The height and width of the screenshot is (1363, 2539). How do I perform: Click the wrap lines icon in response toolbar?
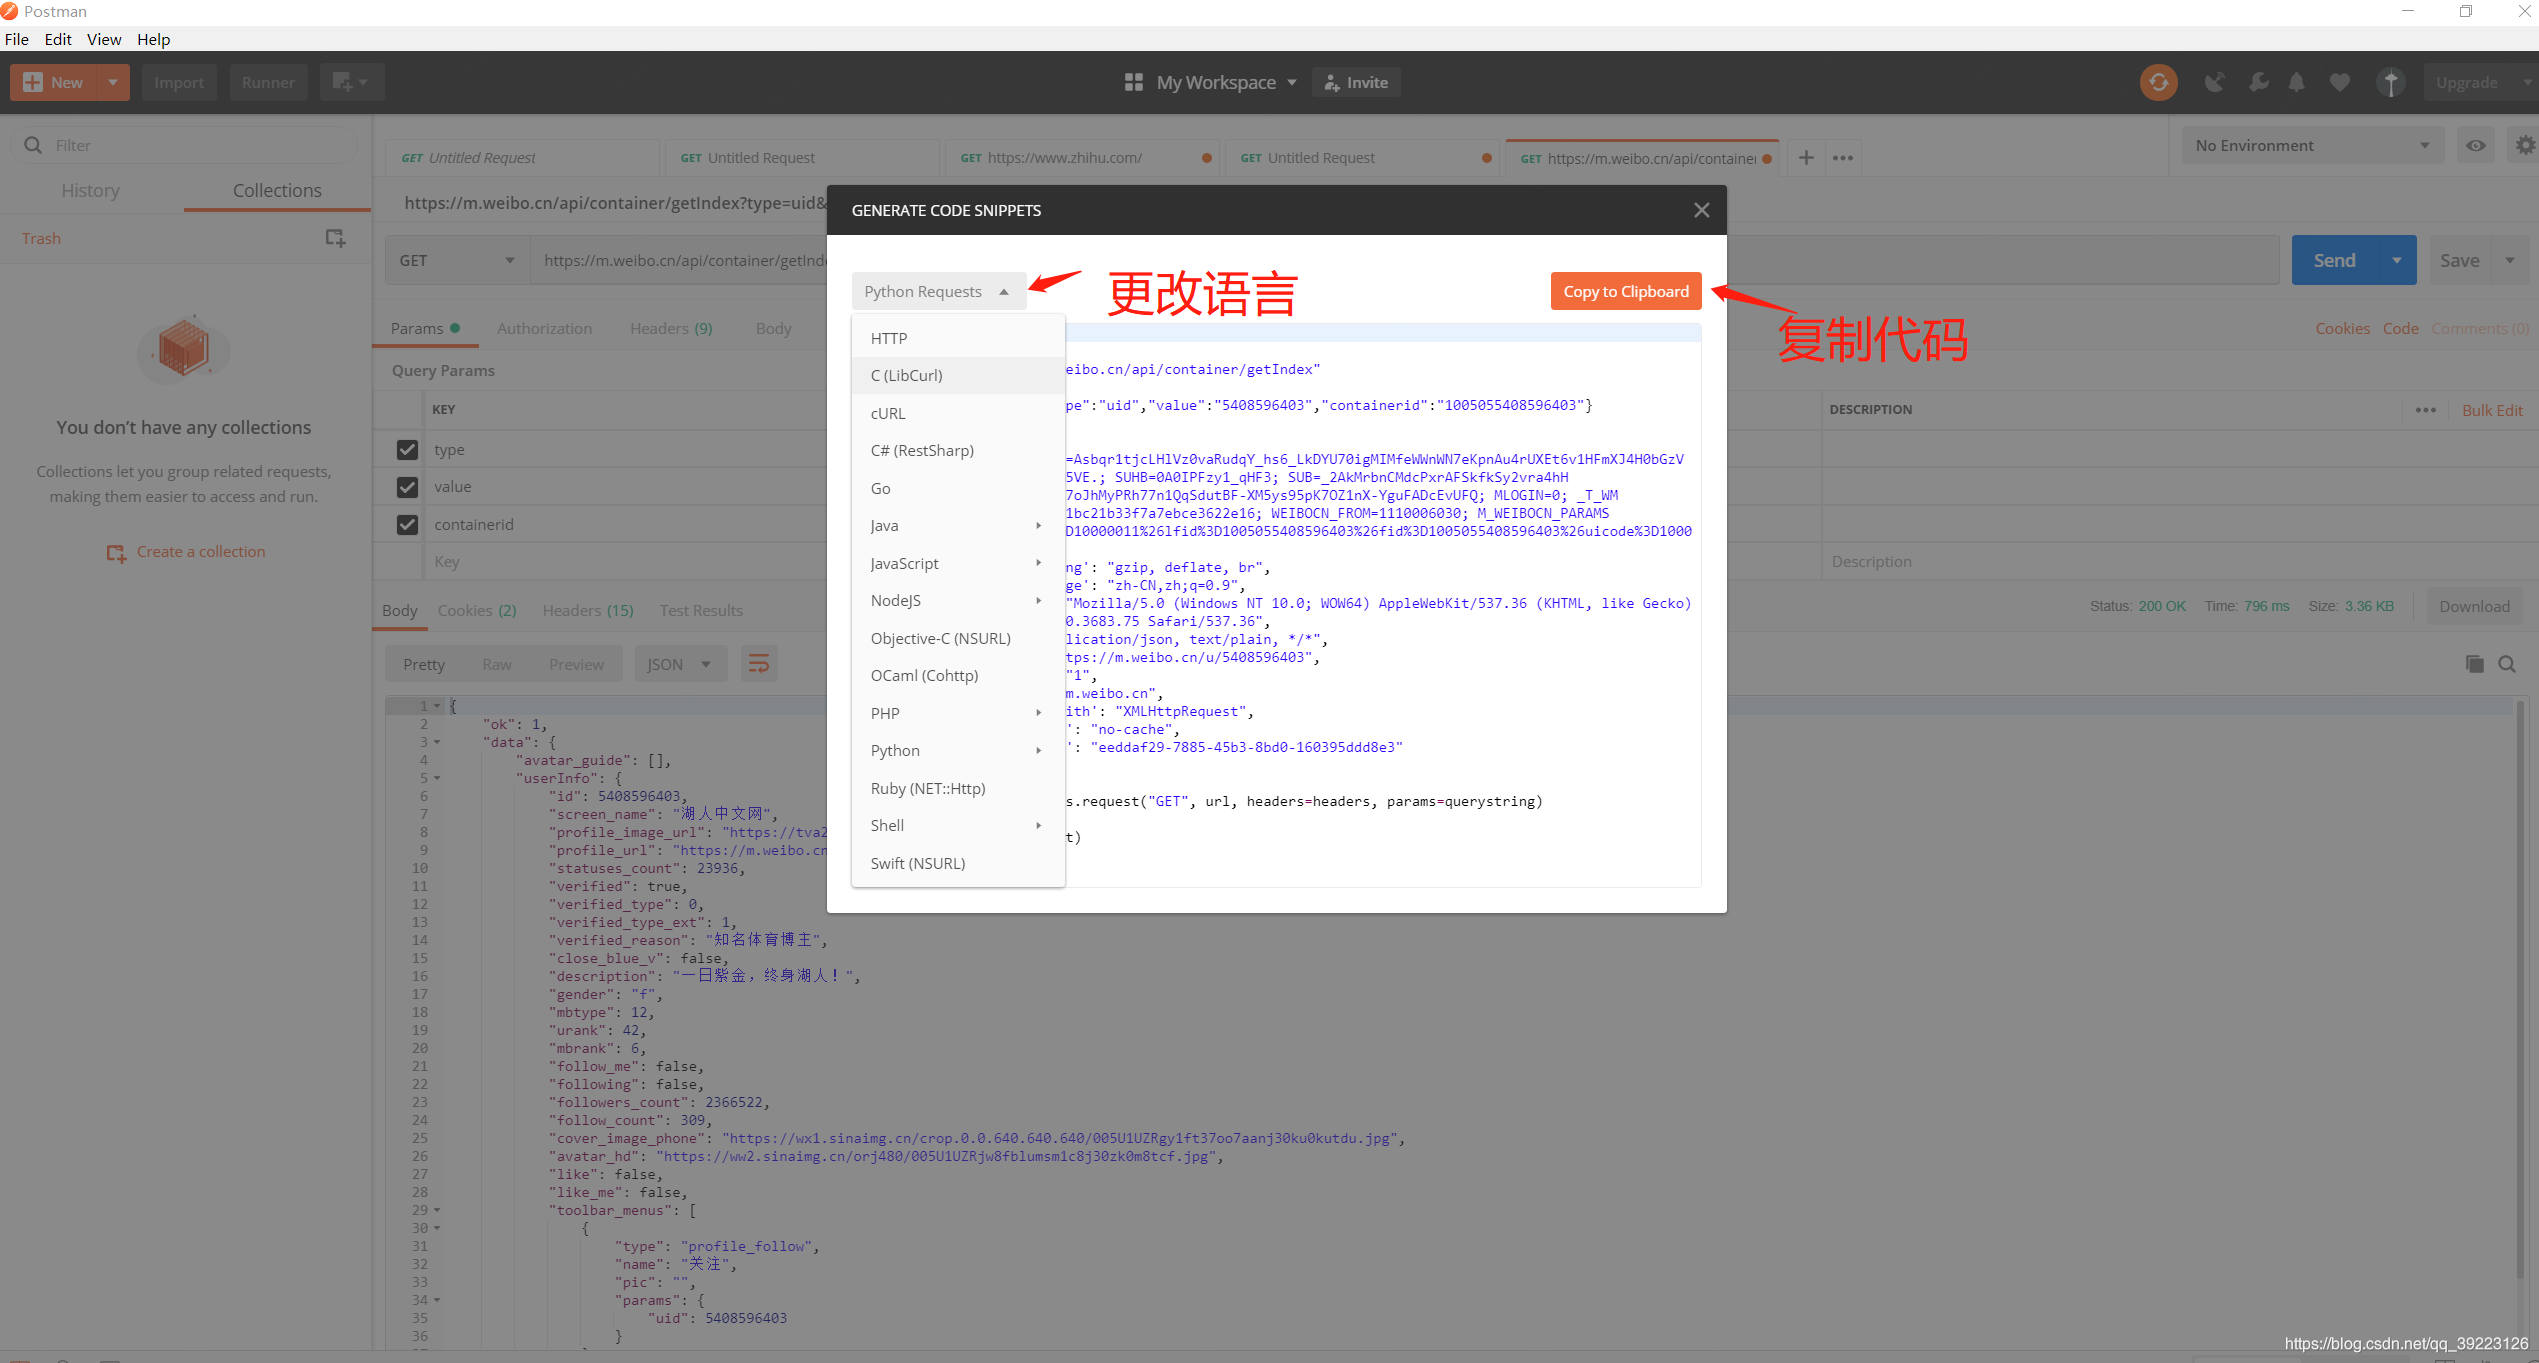tap(759, 664)
